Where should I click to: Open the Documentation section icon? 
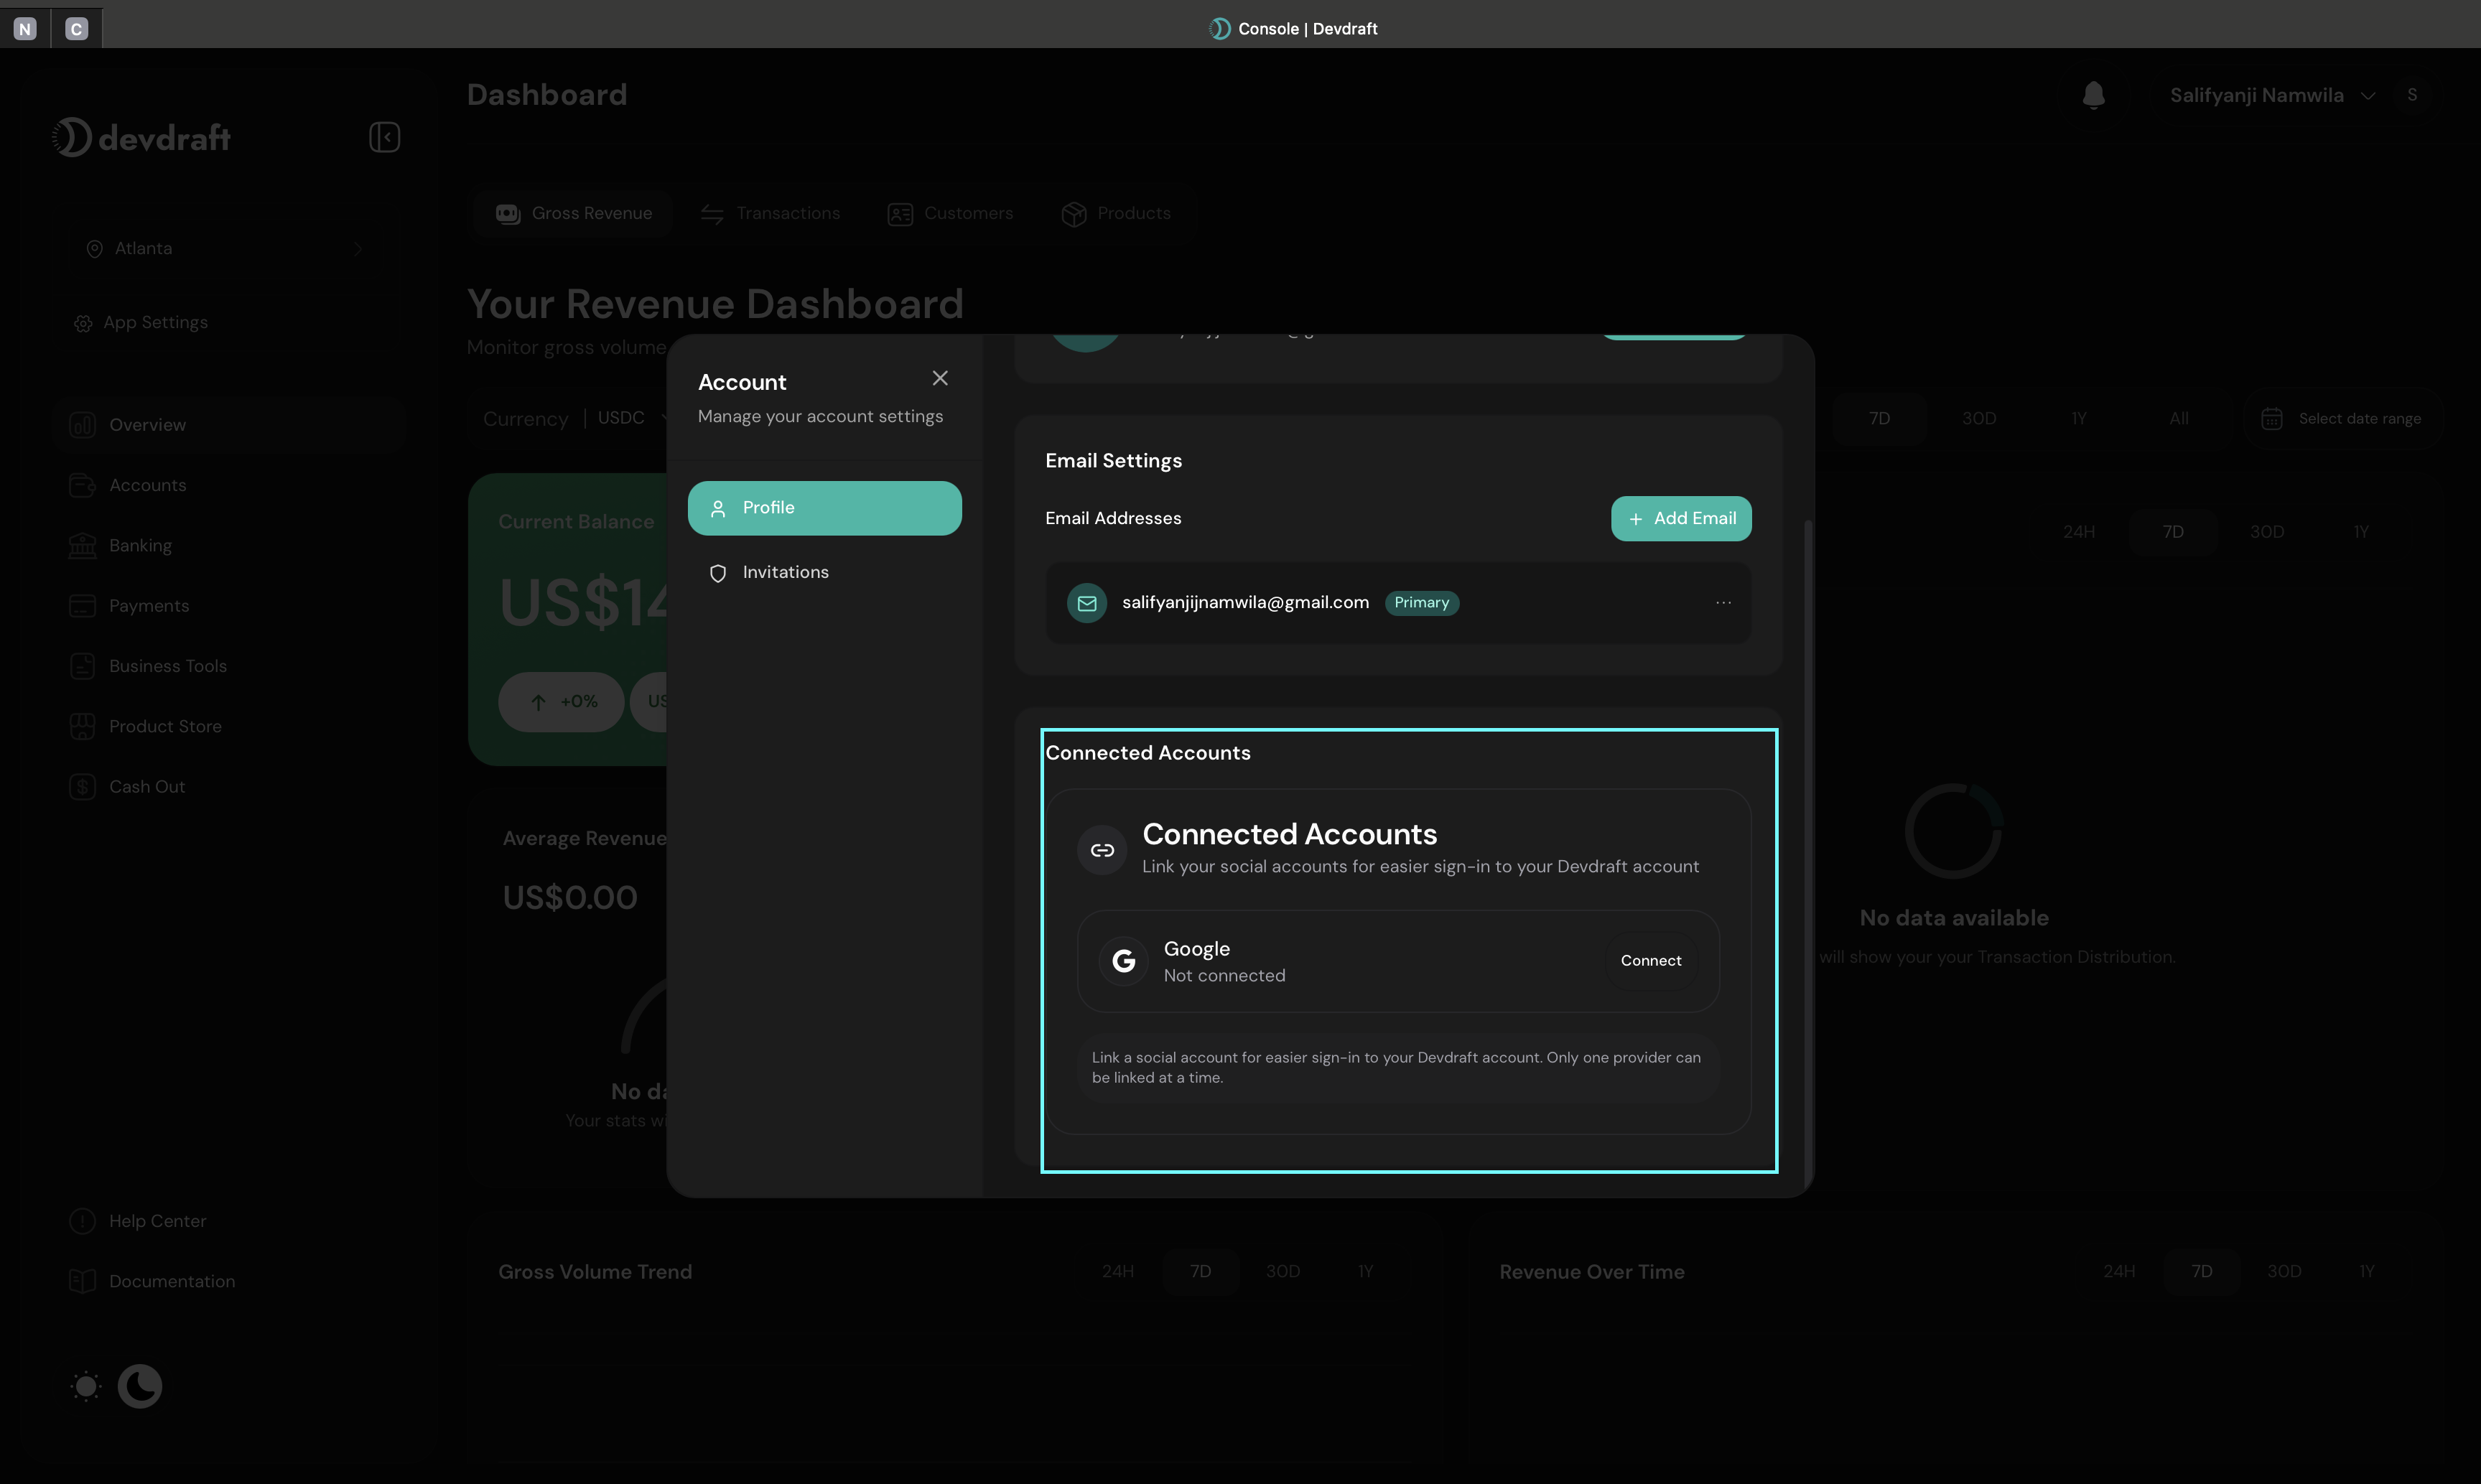click(x=83, y=1281)
